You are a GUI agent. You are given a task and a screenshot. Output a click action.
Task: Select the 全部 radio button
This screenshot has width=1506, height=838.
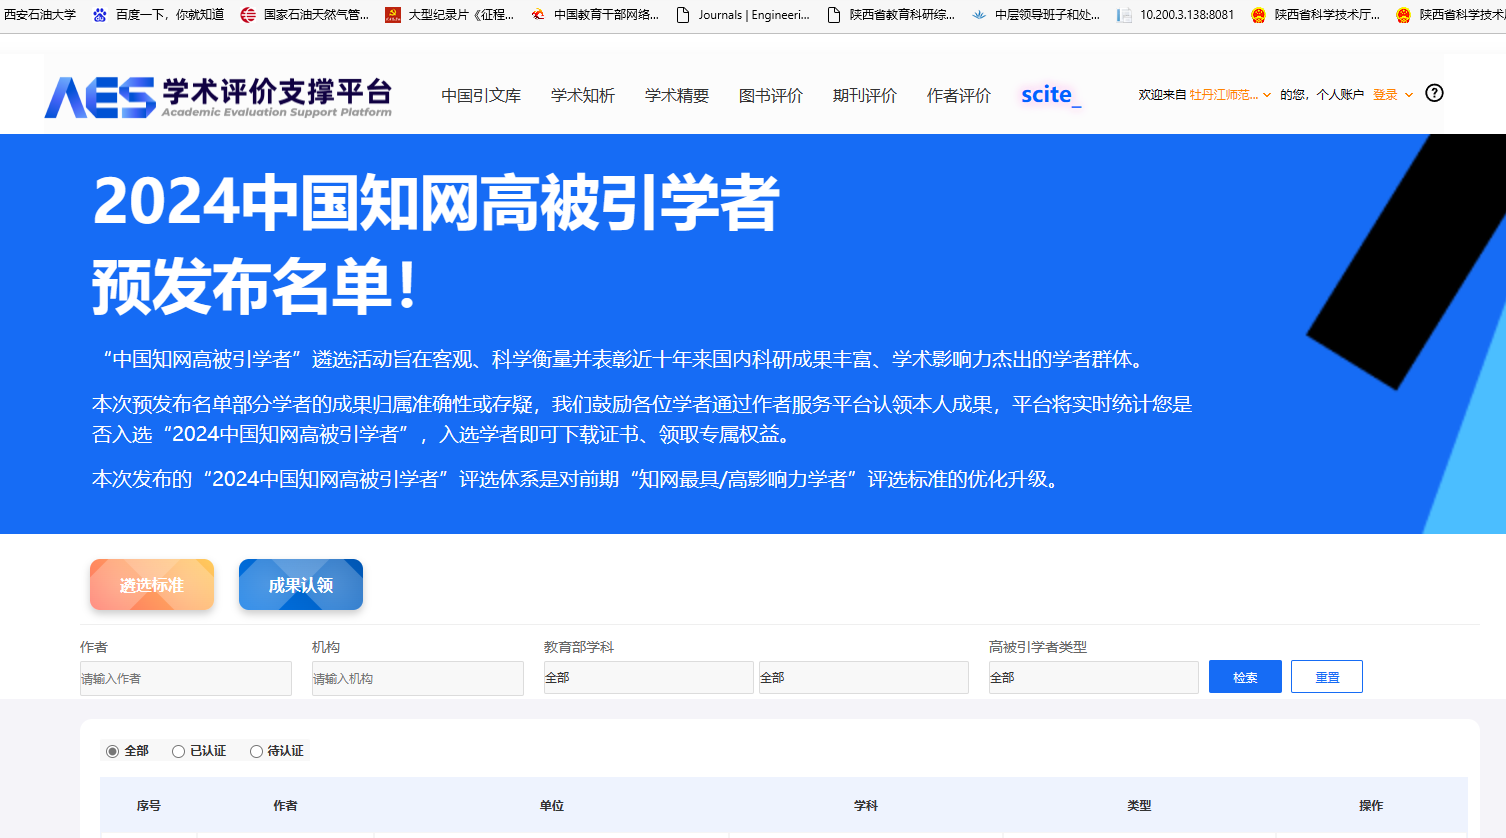pos(113,751)
